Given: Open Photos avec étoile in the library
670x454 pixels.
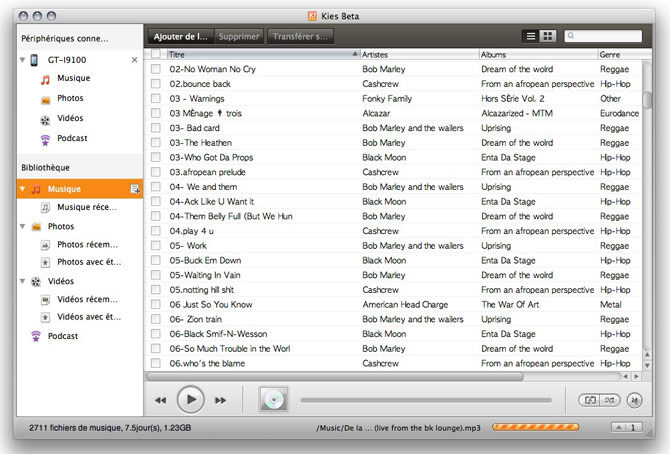Looking at the screenshot, I should (89, 262).
